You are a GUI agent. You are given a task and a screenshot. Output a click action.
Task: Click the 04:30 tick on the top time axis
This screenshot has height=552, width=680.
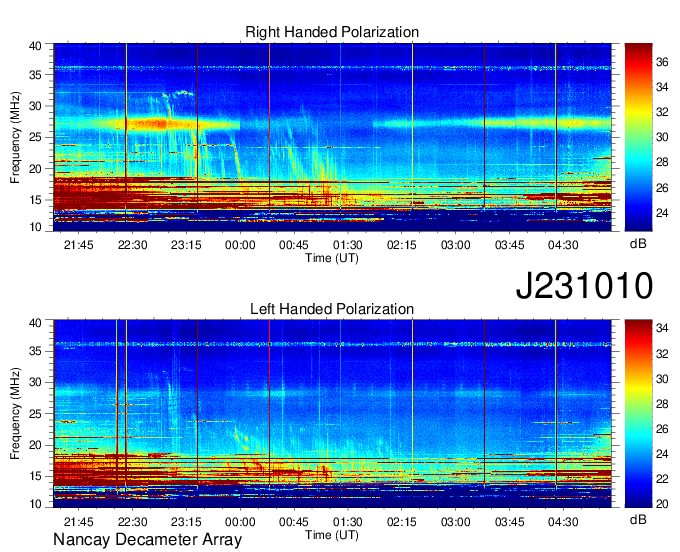[x=563, y=245]
